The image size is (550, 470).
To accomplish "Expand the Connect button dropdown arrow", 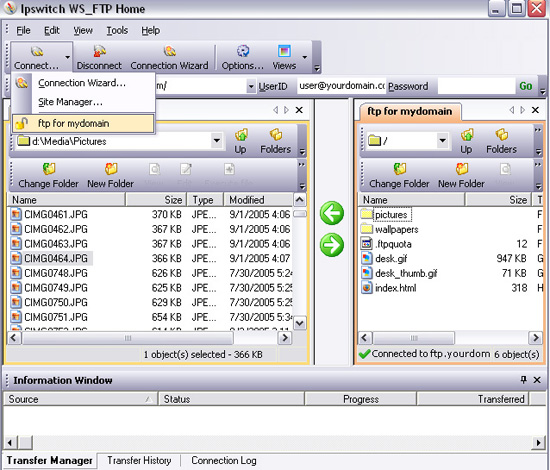I will pyautogui.click(x=67, y=57).
